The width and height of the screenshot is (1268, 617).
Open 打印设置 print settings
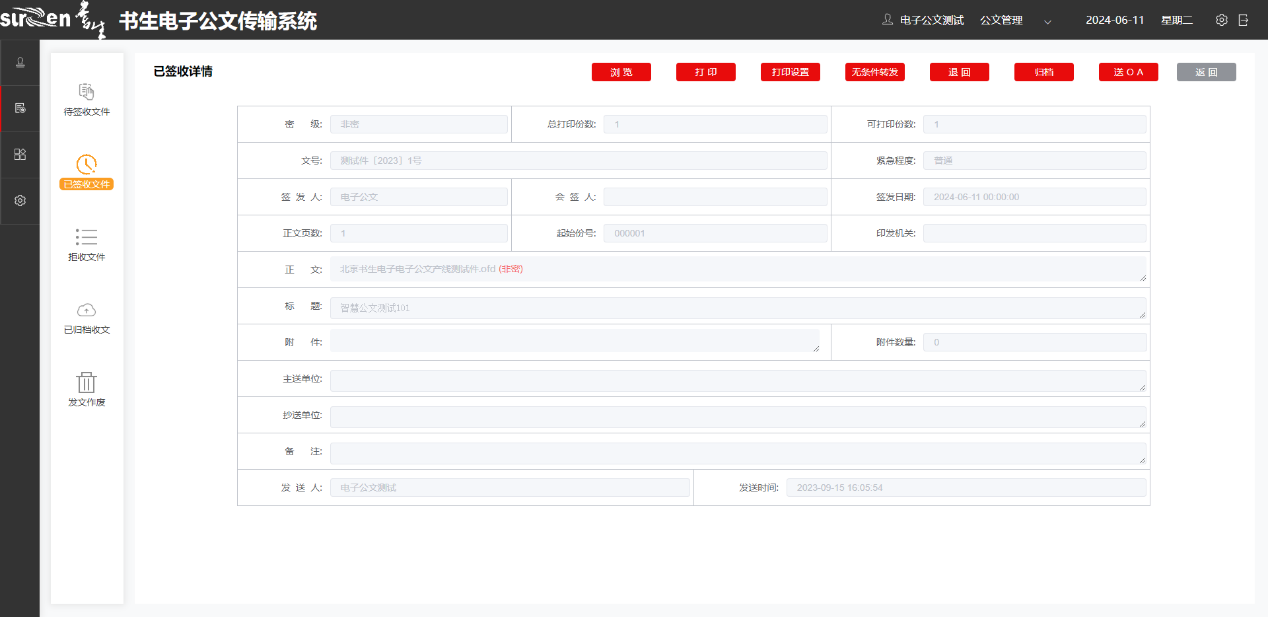pyautogui.click(x=790, y=72)
